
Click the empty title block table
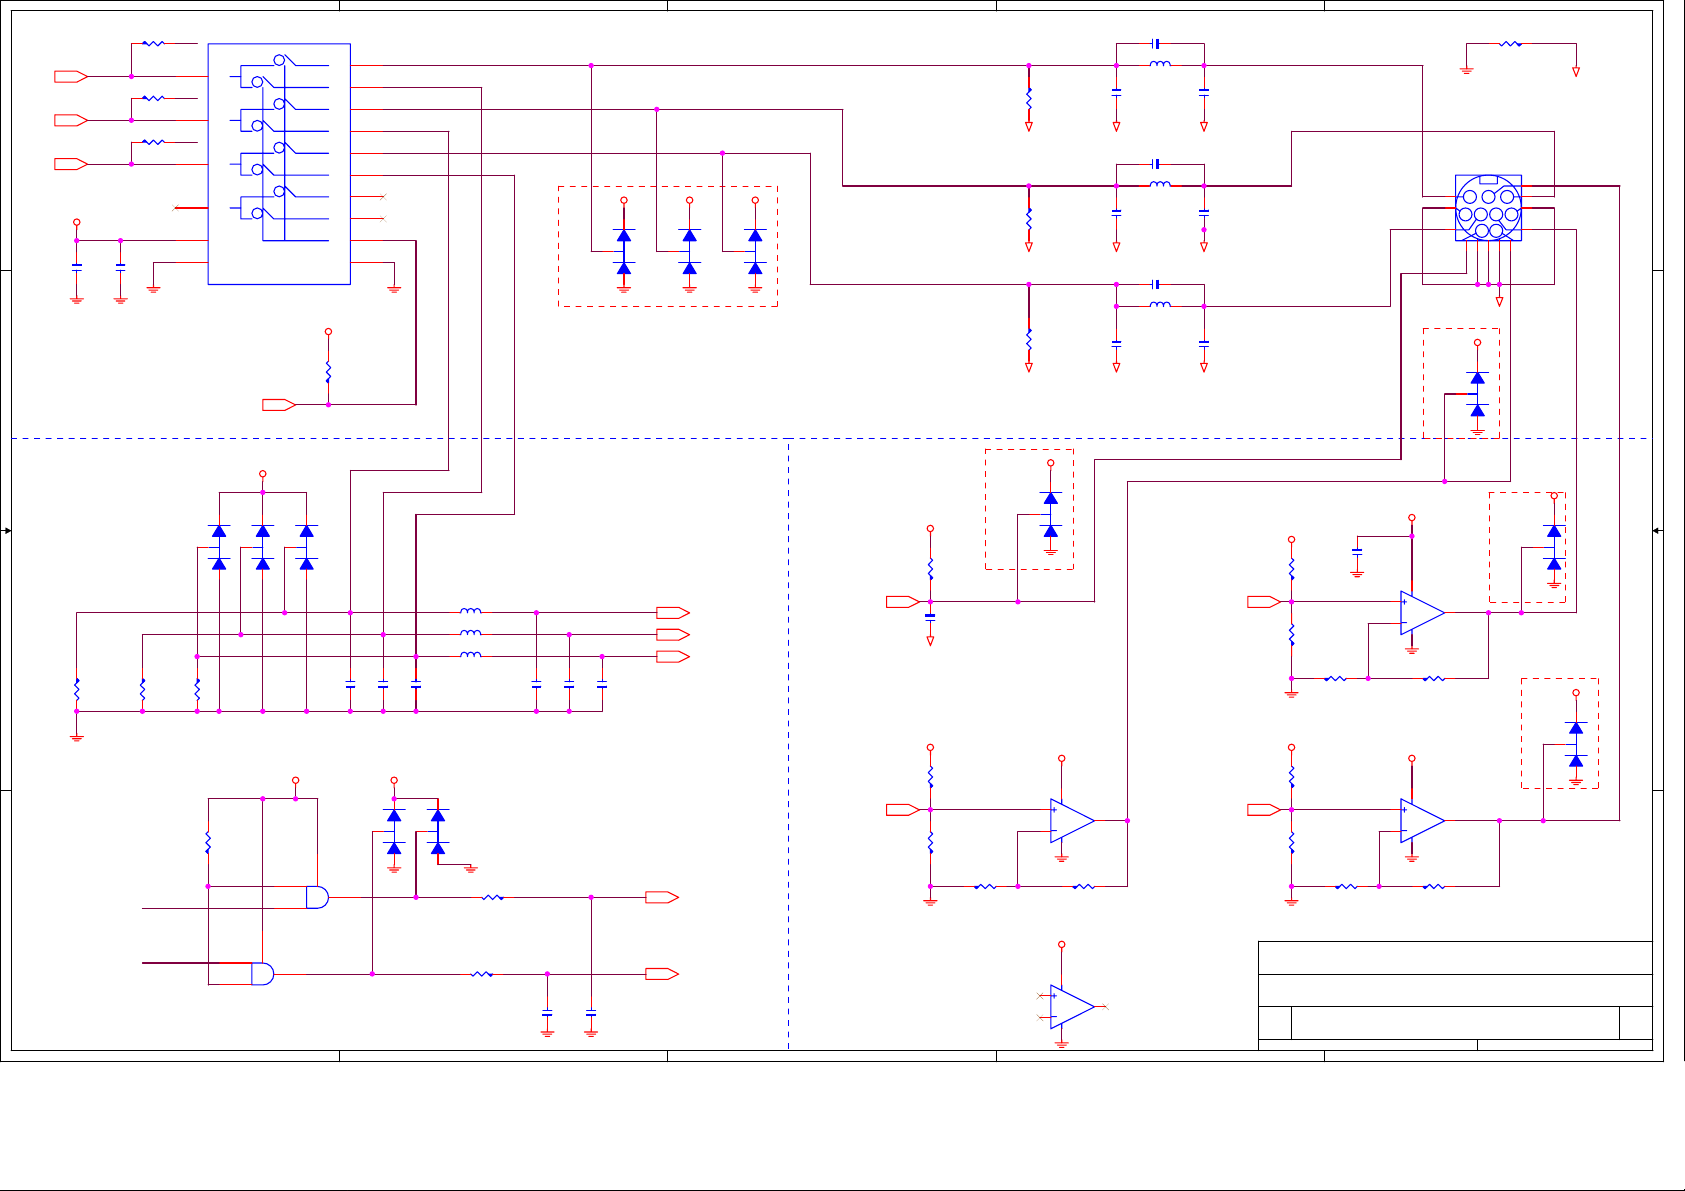1455,995
